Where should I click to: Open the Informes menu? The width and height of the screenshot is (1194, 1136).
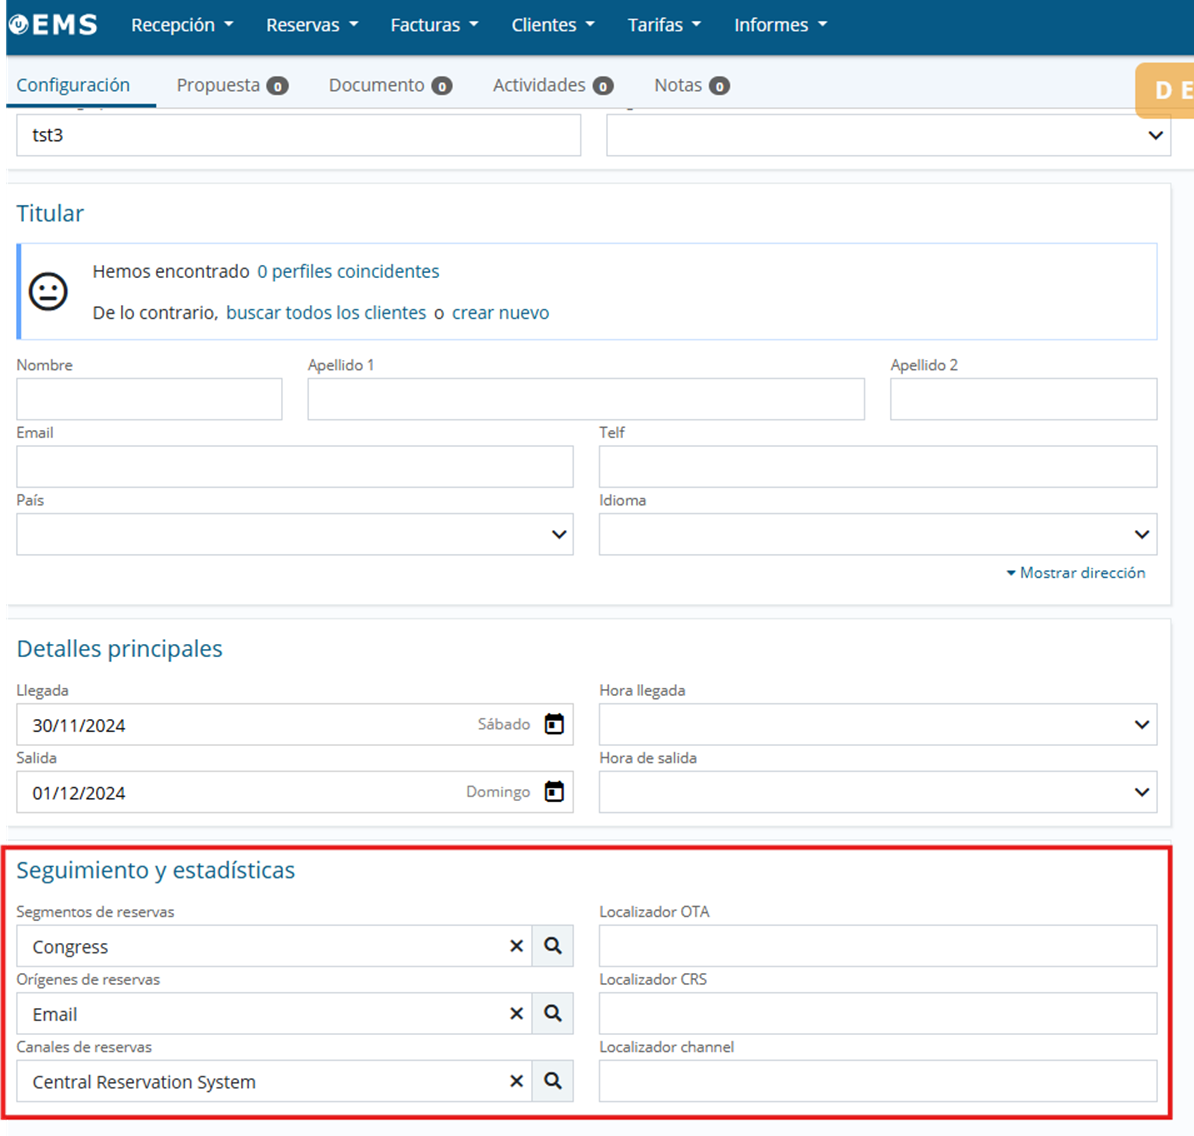point(780,25)
